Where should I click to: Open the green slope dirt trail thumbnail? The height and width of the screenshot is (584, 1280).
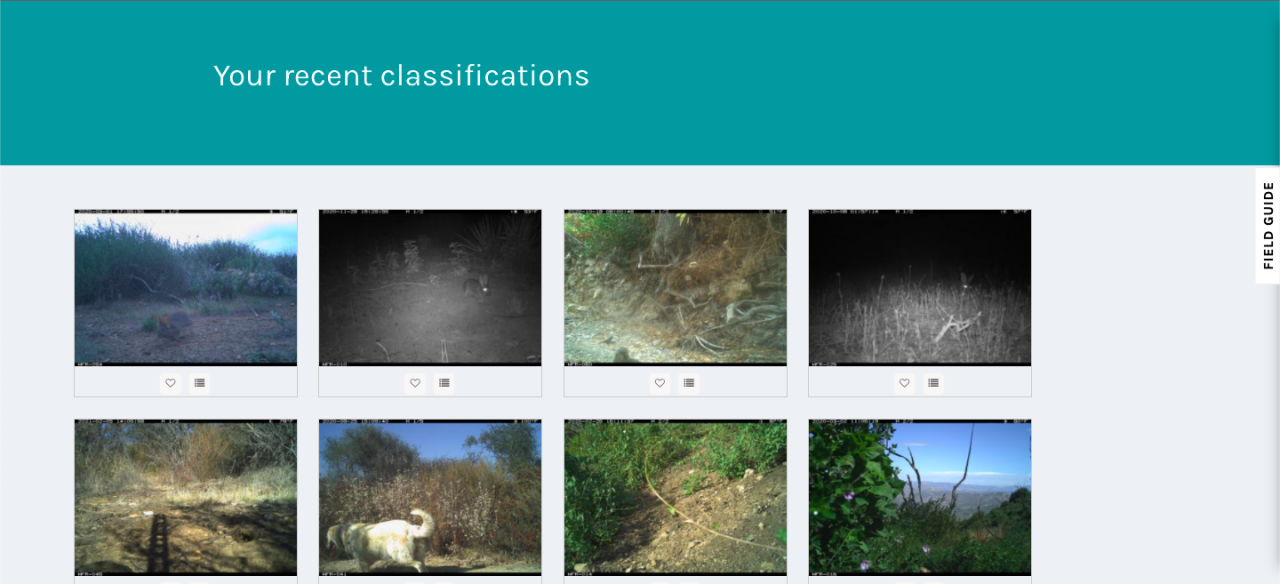coord(675,498)
